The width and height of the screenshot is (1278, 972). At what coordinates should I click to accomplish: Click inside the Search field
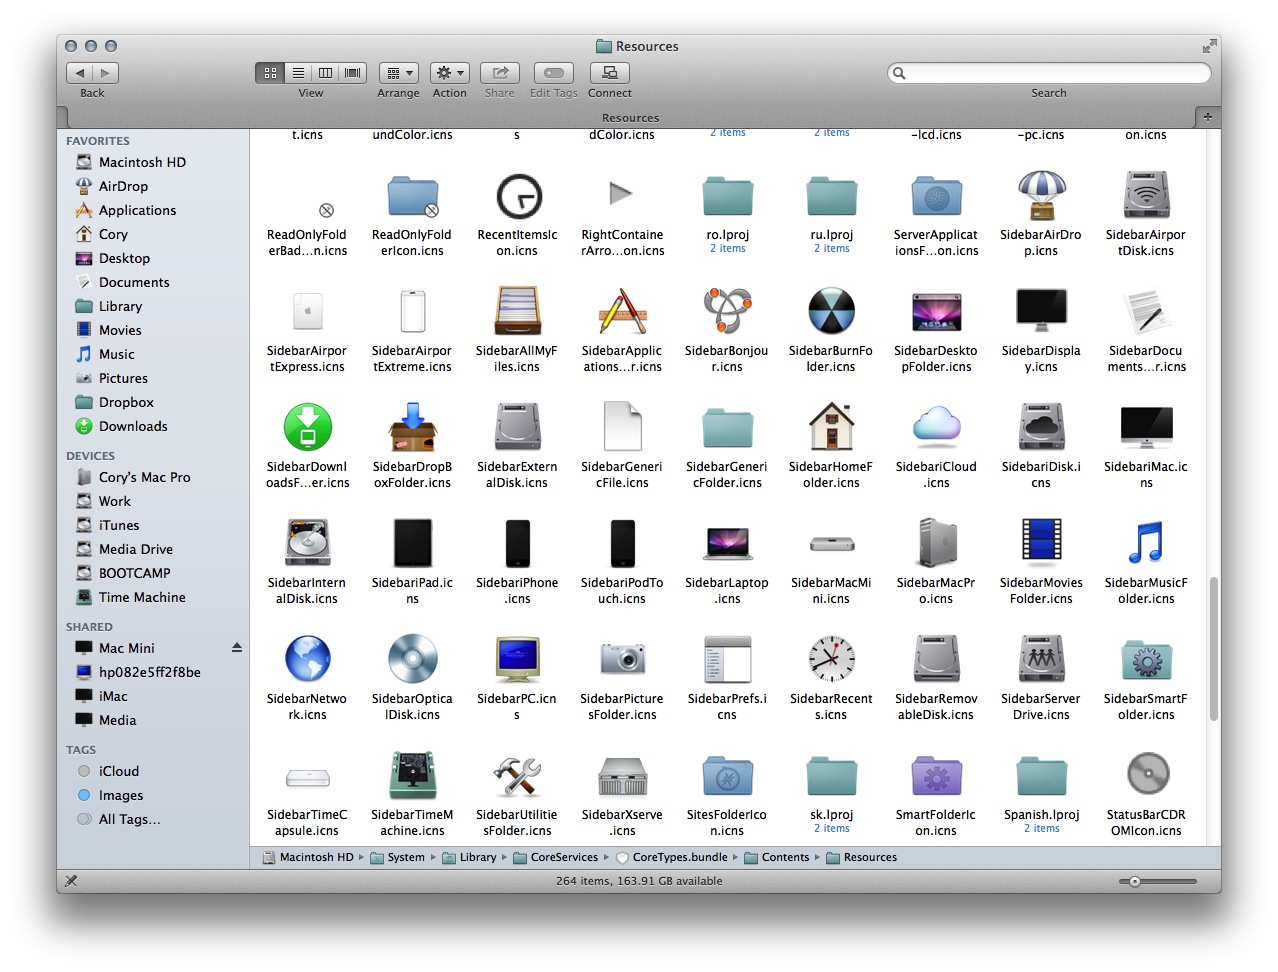pos(1048,72)
